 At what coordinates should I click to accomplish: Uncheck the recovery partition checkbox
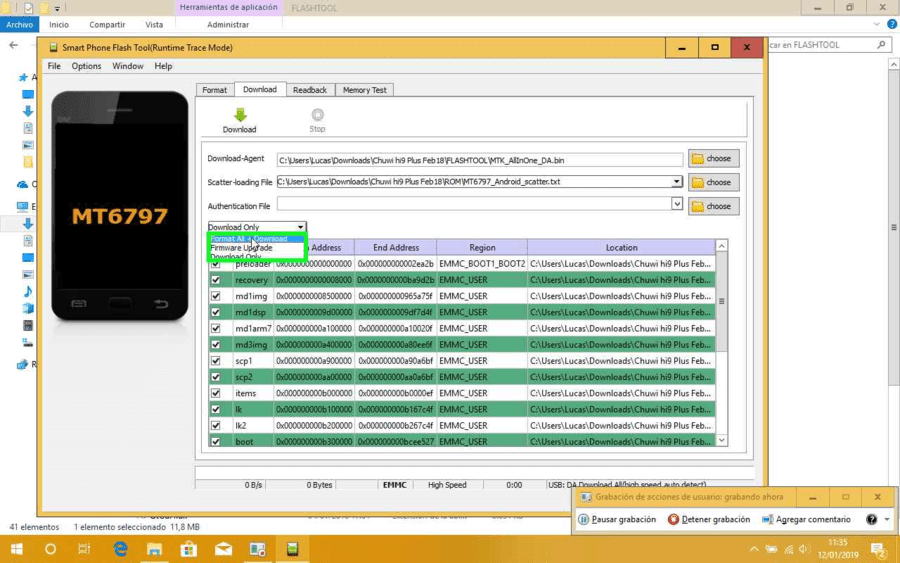216,280
